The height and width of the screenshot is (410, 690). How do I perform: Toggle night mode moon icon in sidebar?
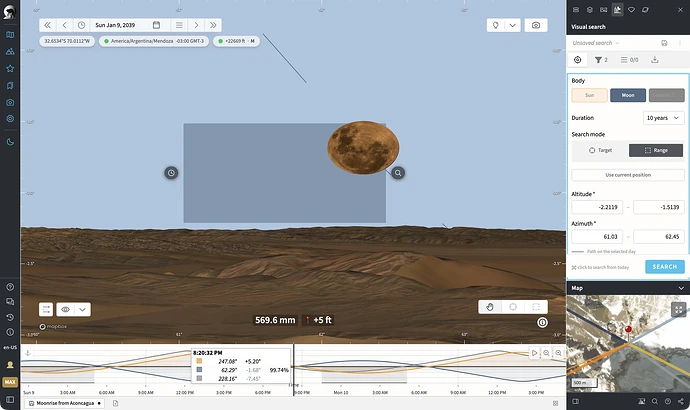10,142
